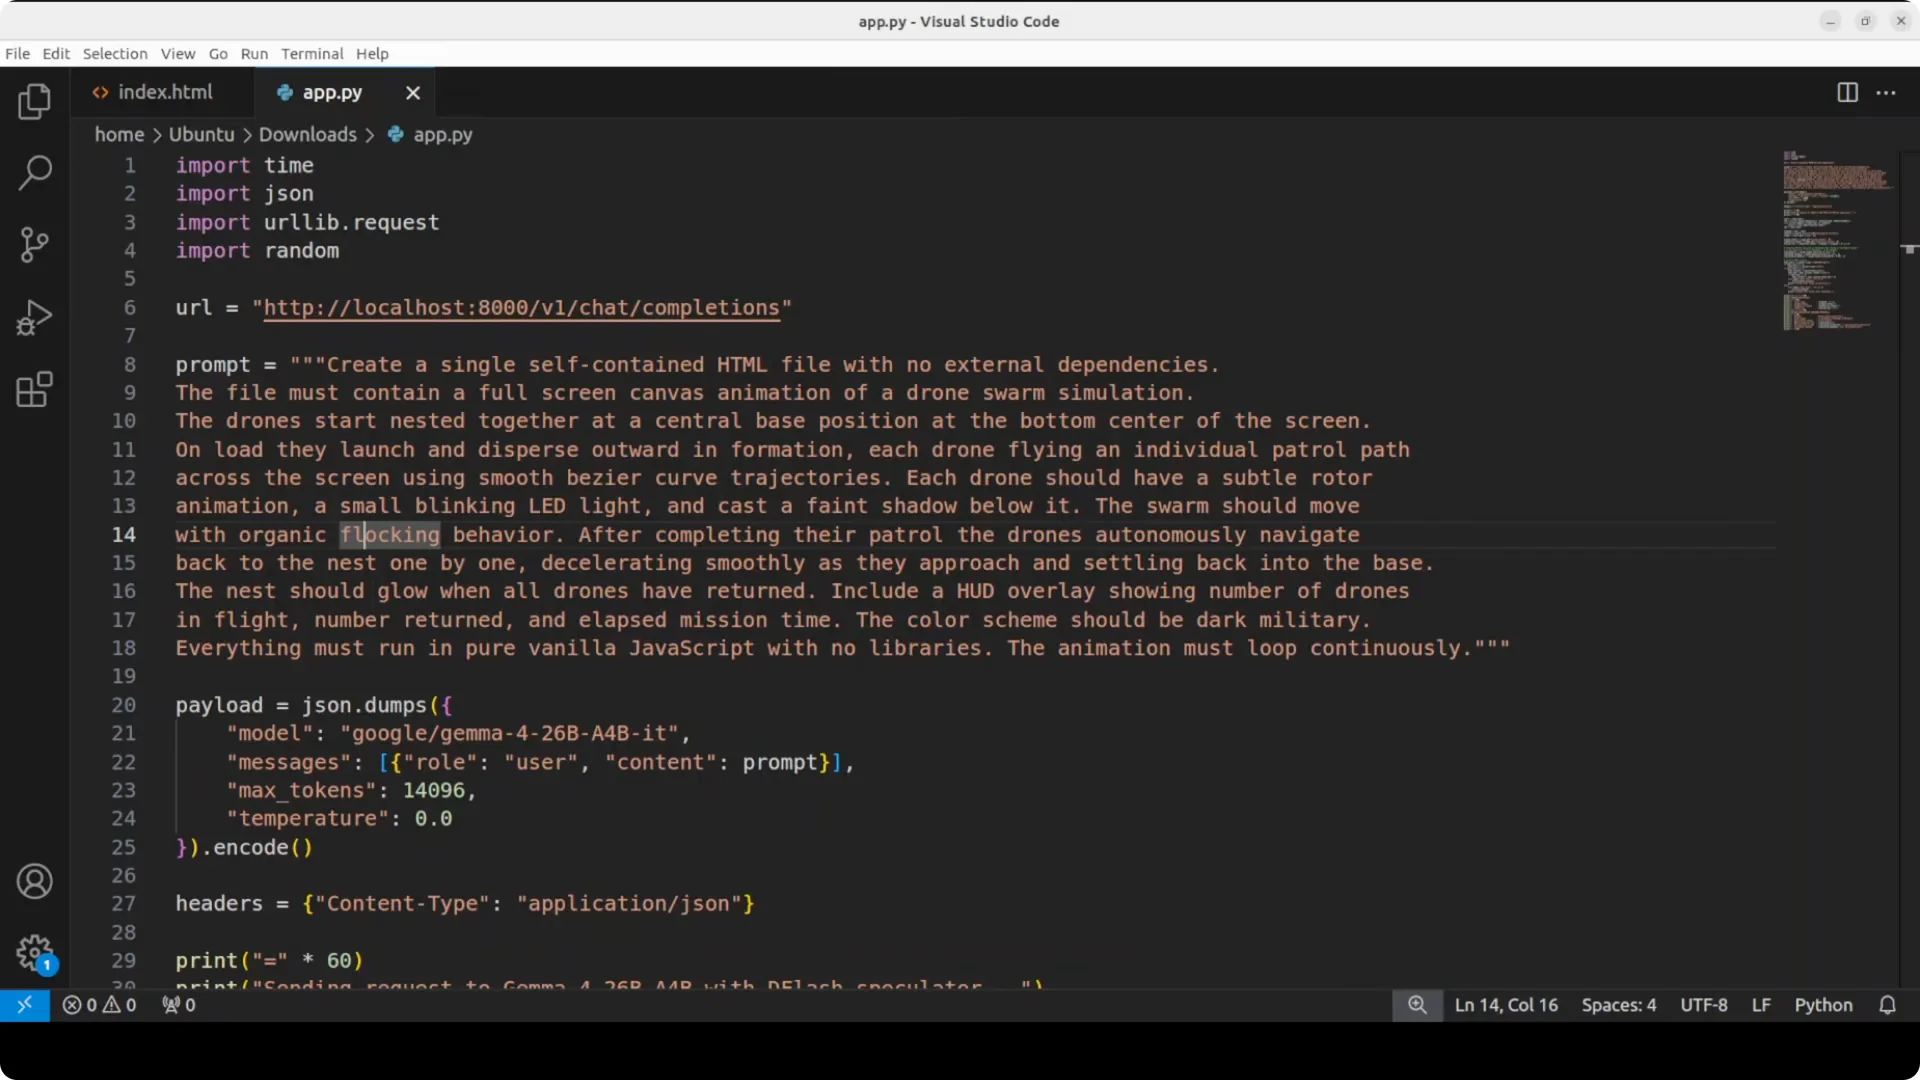
Task: Show errors and warnings problems panel
Action: click(99, 1005)
